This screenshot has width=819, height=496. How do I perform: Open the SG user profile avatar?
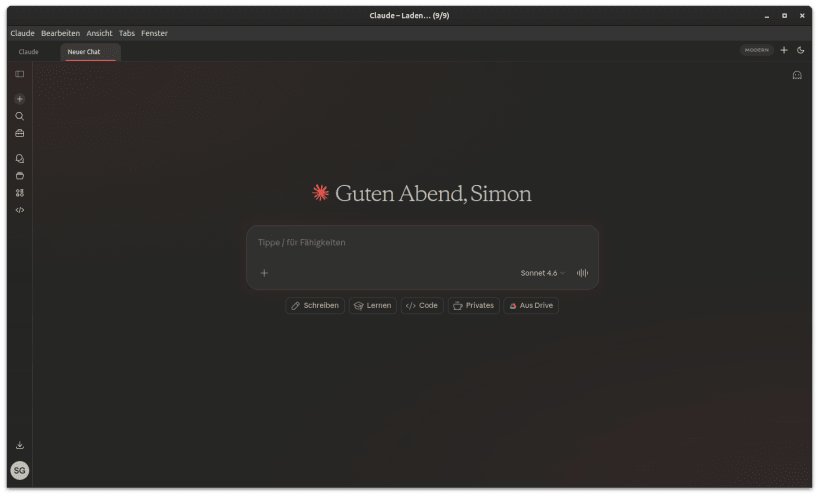tap(19, 470)
